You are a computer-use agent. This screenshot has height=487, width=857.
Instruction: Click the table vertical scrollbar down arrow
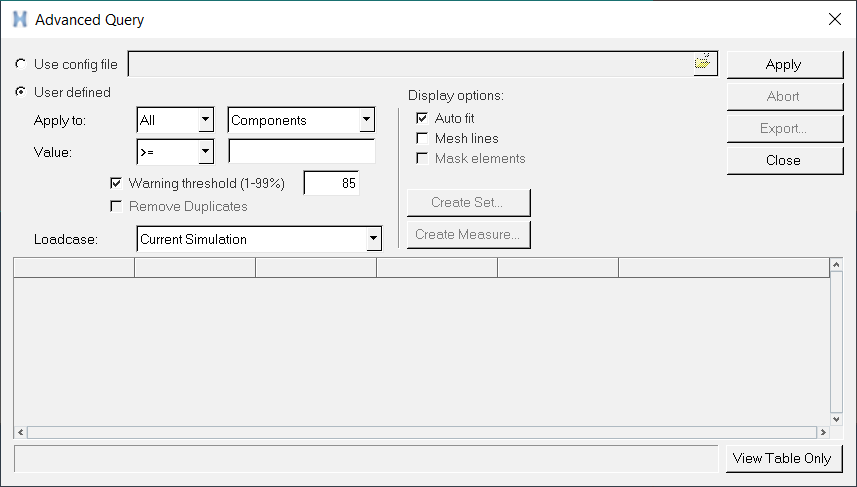(x=836, y=419)
